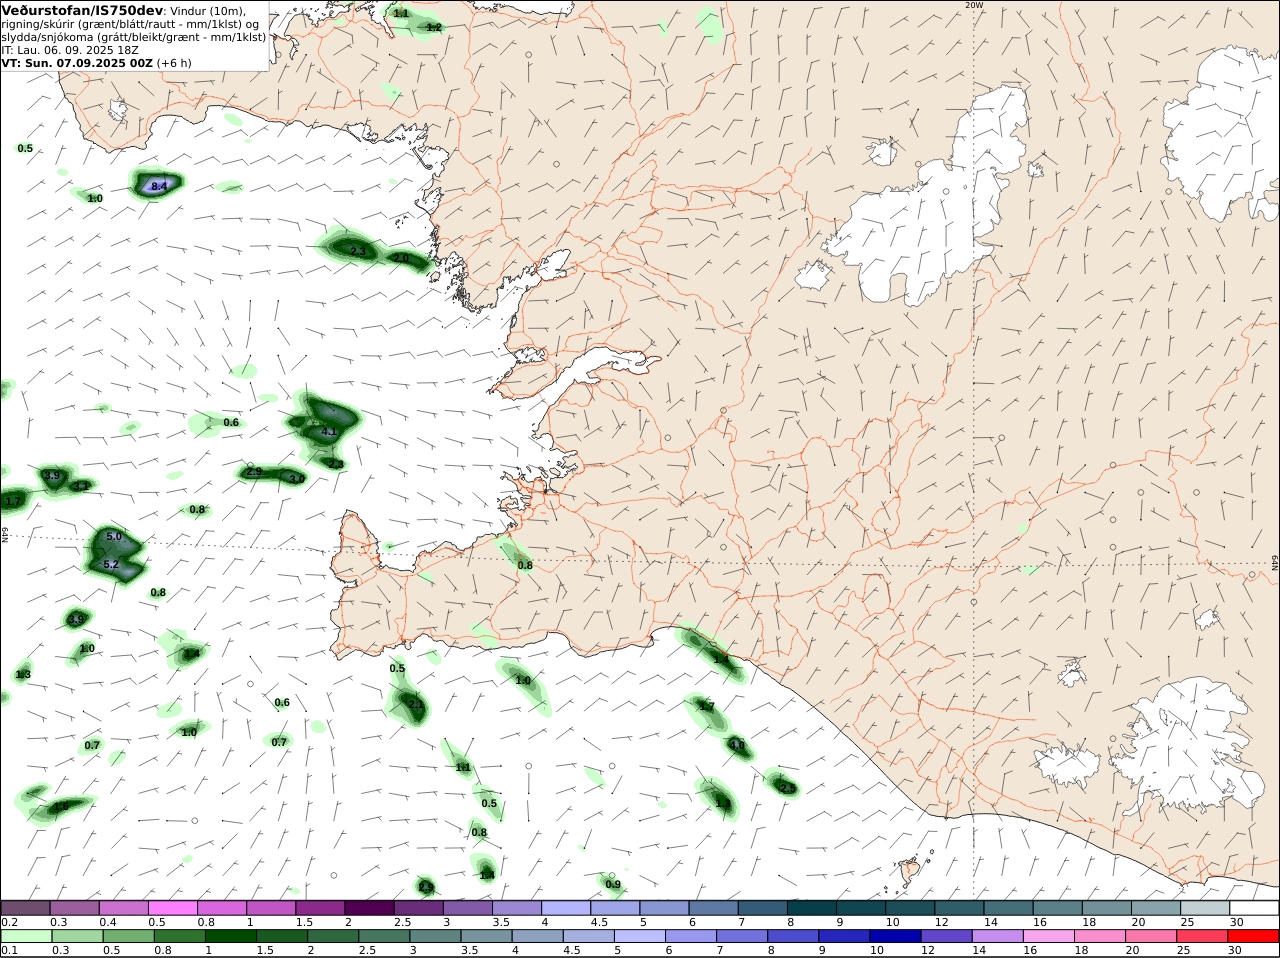Select upper legend white swatch labeled 30
This screenshot has height=958, width=1280.
(1254, 907)
